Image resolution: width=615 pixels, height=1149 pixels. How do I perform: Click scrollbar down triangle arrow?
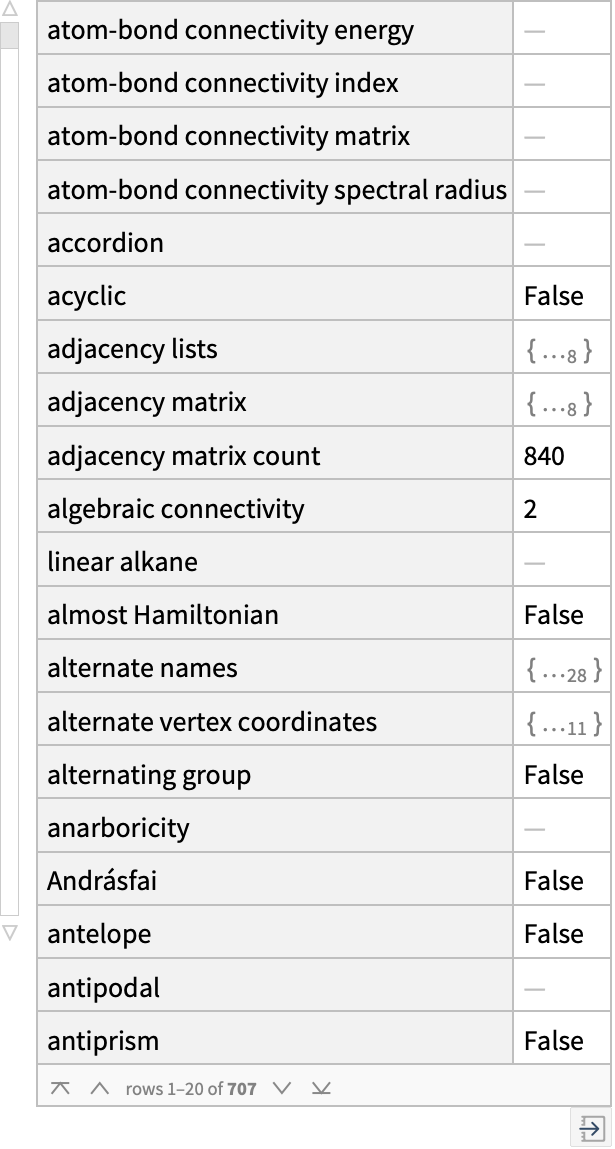click(x=9, y=933)
